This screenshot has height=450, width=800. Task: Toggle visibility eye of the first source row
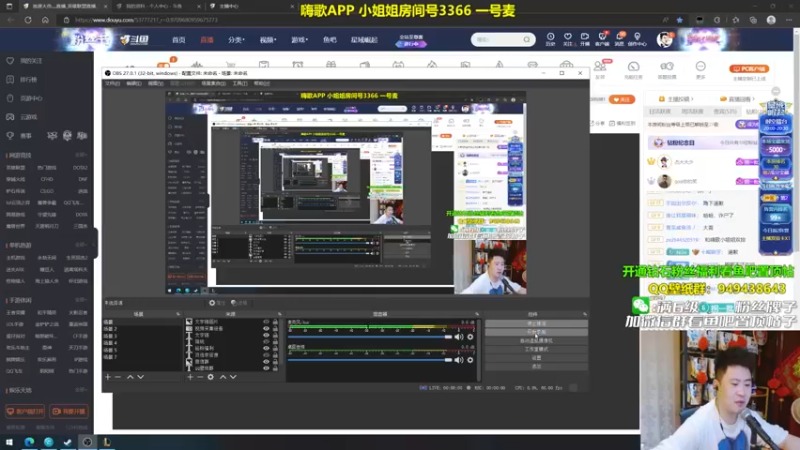pyautogui.click(x=266, y=322)
